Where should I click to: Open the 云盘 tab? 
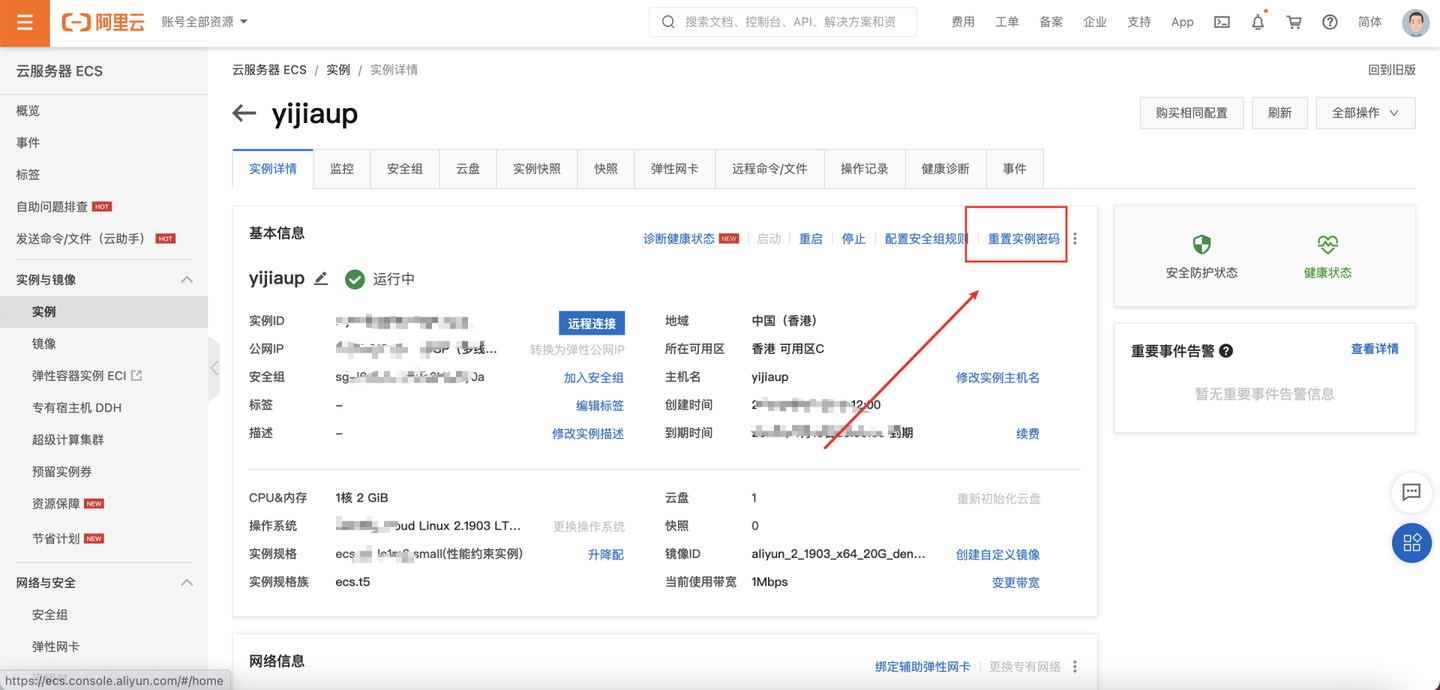click(x=468, y=169)
